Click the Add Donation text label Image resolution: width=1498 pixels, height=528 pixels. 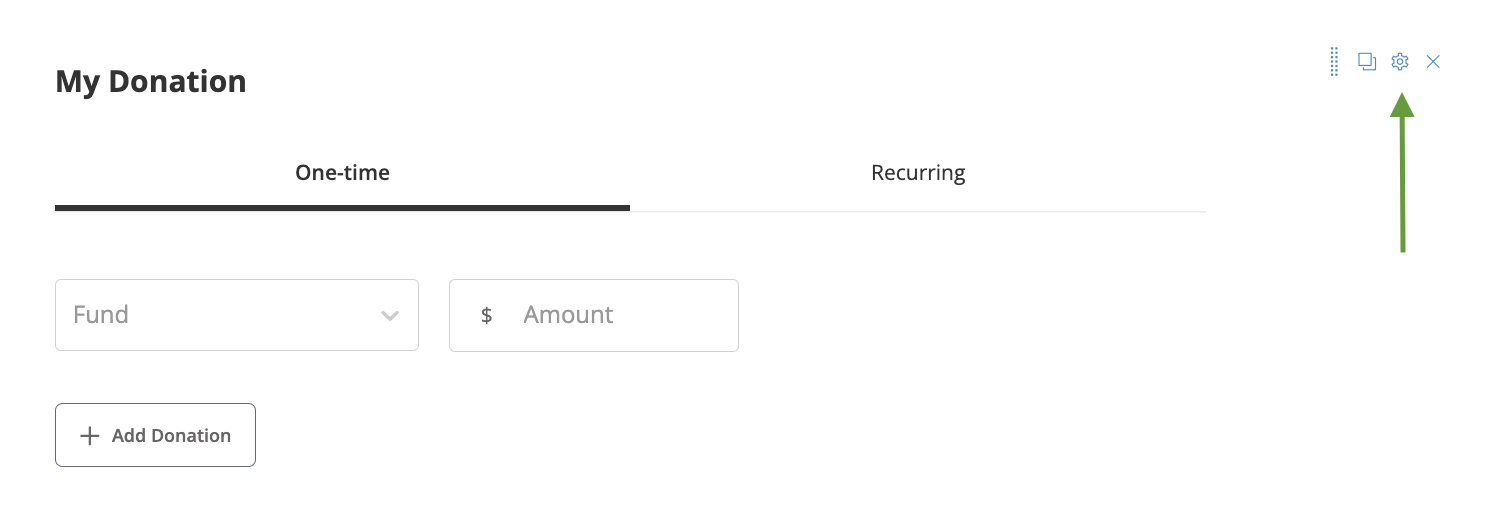click(x=171, y=436)
